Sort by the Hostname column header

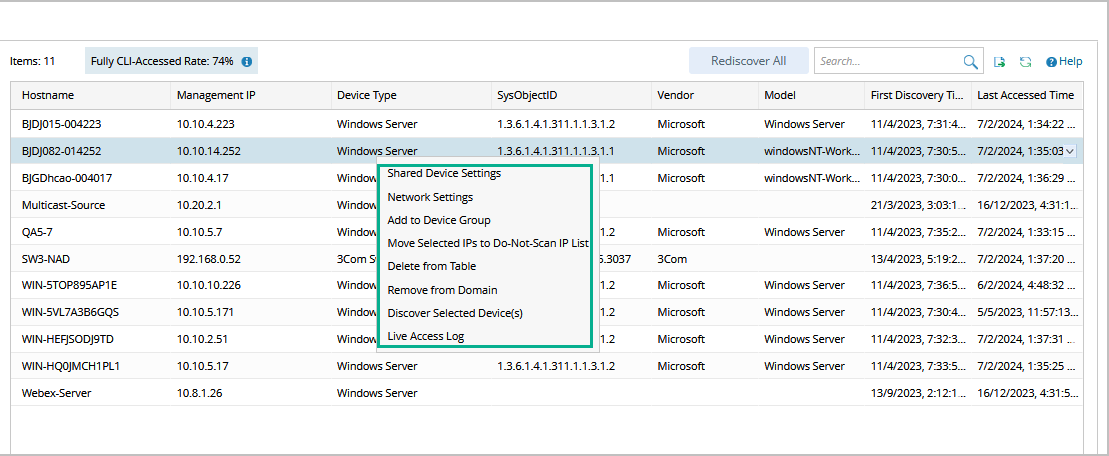click(x=48, y=95)
